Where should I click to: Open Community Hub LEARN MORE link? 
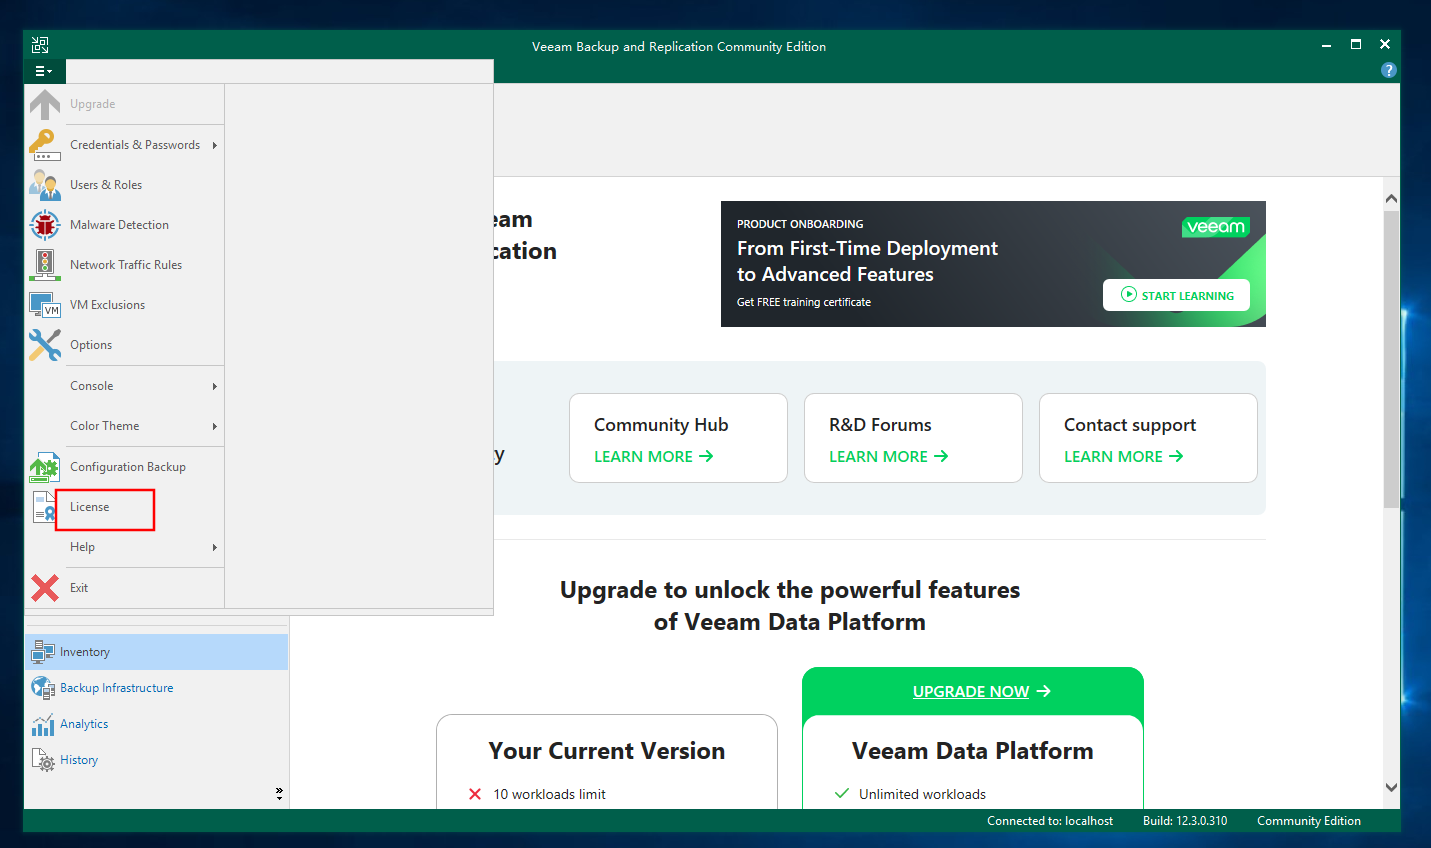point(653,456)
